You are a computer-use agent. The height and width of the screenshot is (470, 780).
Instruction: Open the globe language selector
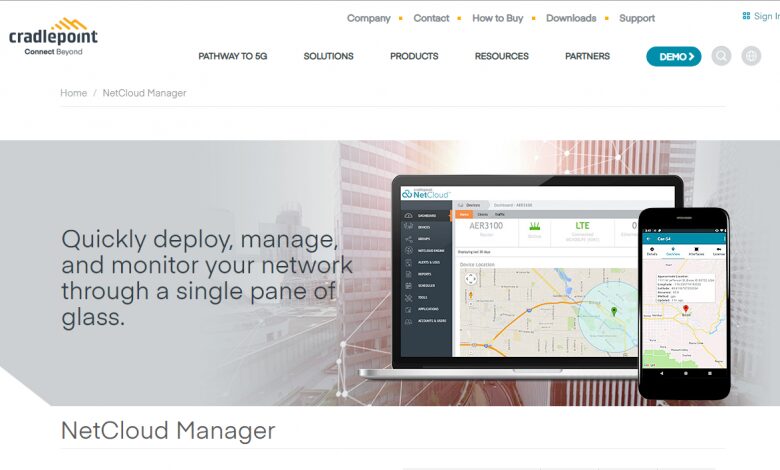pos(751,56)
